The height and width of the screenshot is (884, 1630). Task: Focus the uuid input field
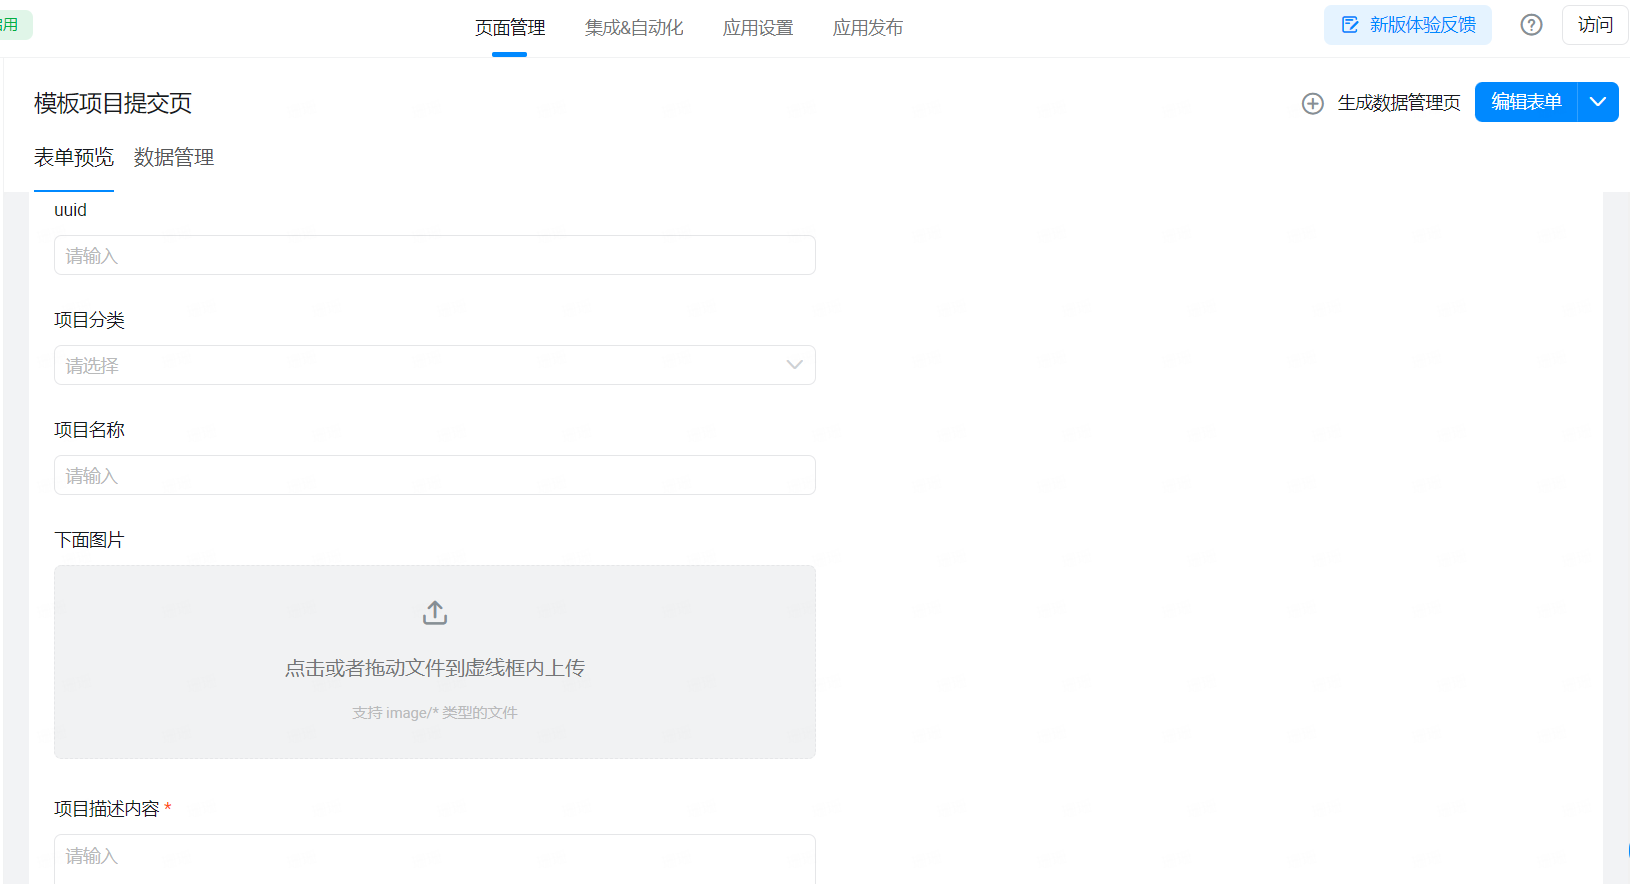435,255
